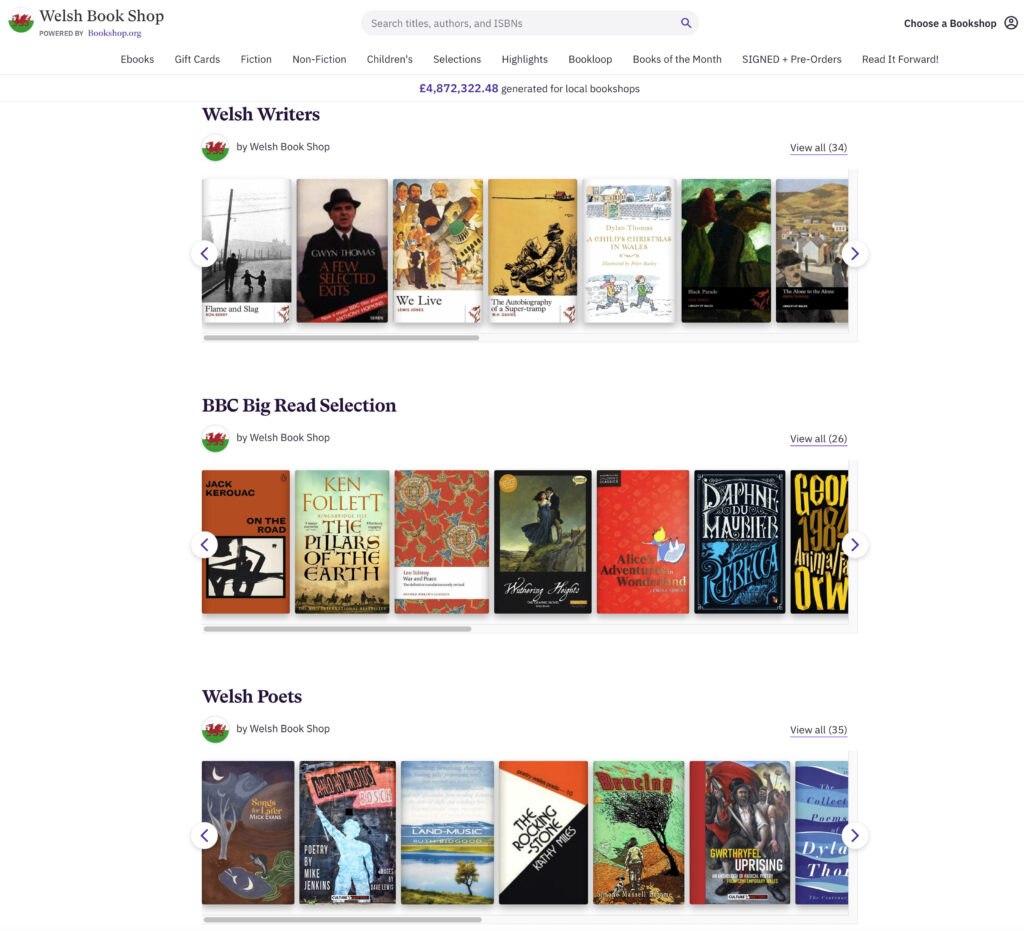Focus the search titles and authors field
1024x931 pixels.
520,23
